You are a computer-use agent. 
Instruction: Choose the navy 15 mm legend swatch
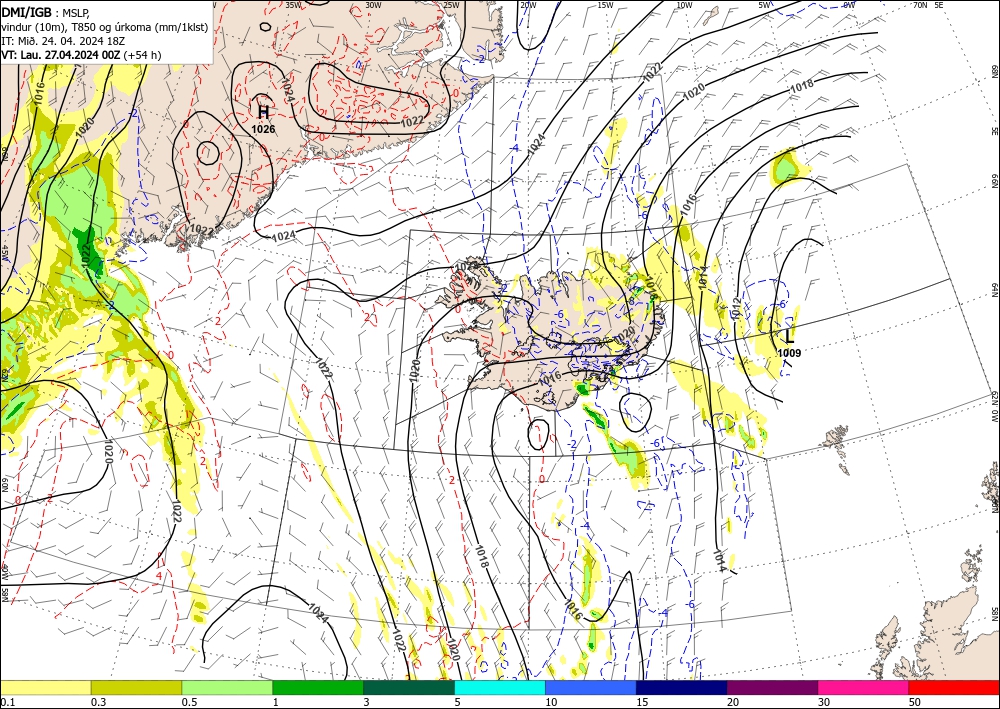tap(682, 687)
